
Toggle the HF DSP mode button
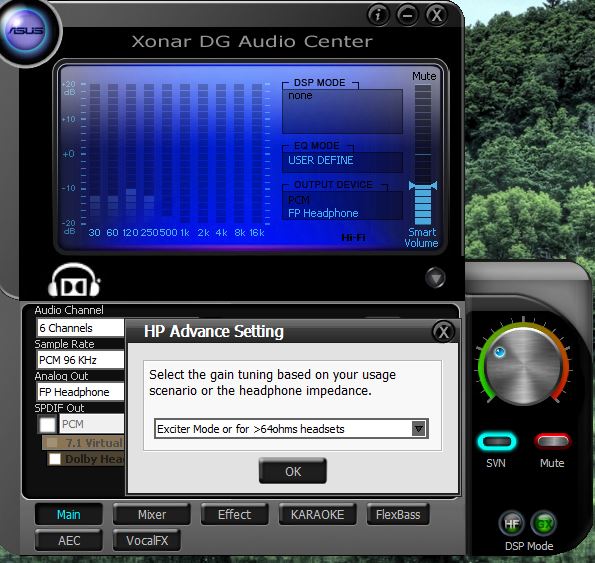point(511,524)
